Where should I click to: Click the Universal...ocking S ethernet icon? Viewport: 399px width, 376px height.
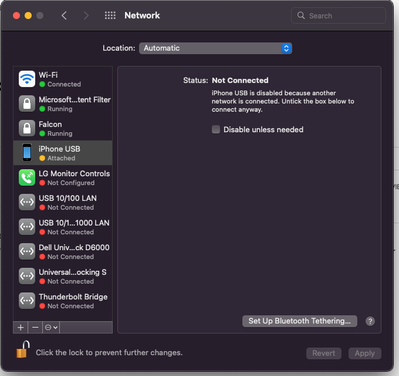pos(27,276)
